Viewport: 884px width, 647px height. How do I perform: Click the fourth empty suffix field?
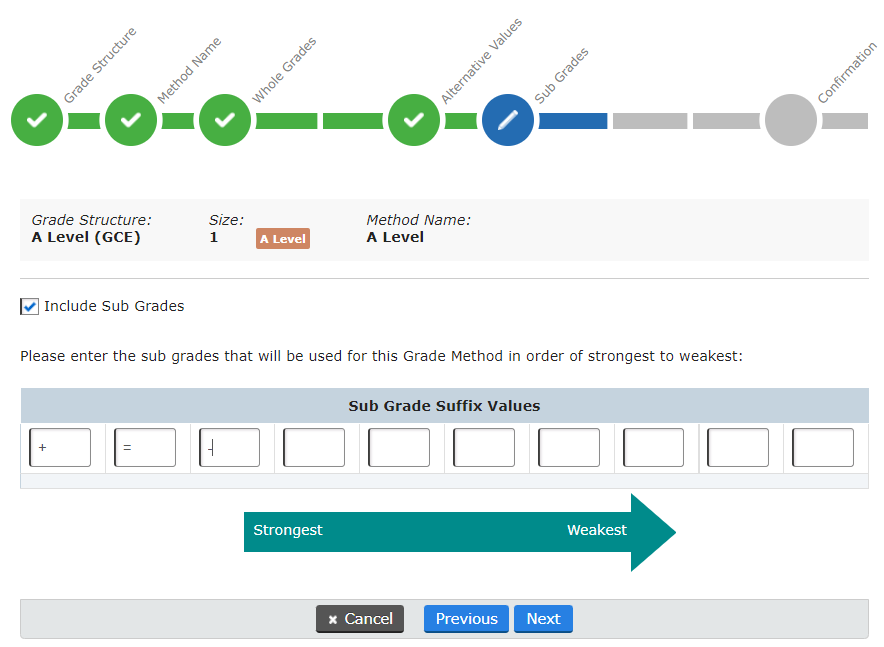[x=314, y=447]
